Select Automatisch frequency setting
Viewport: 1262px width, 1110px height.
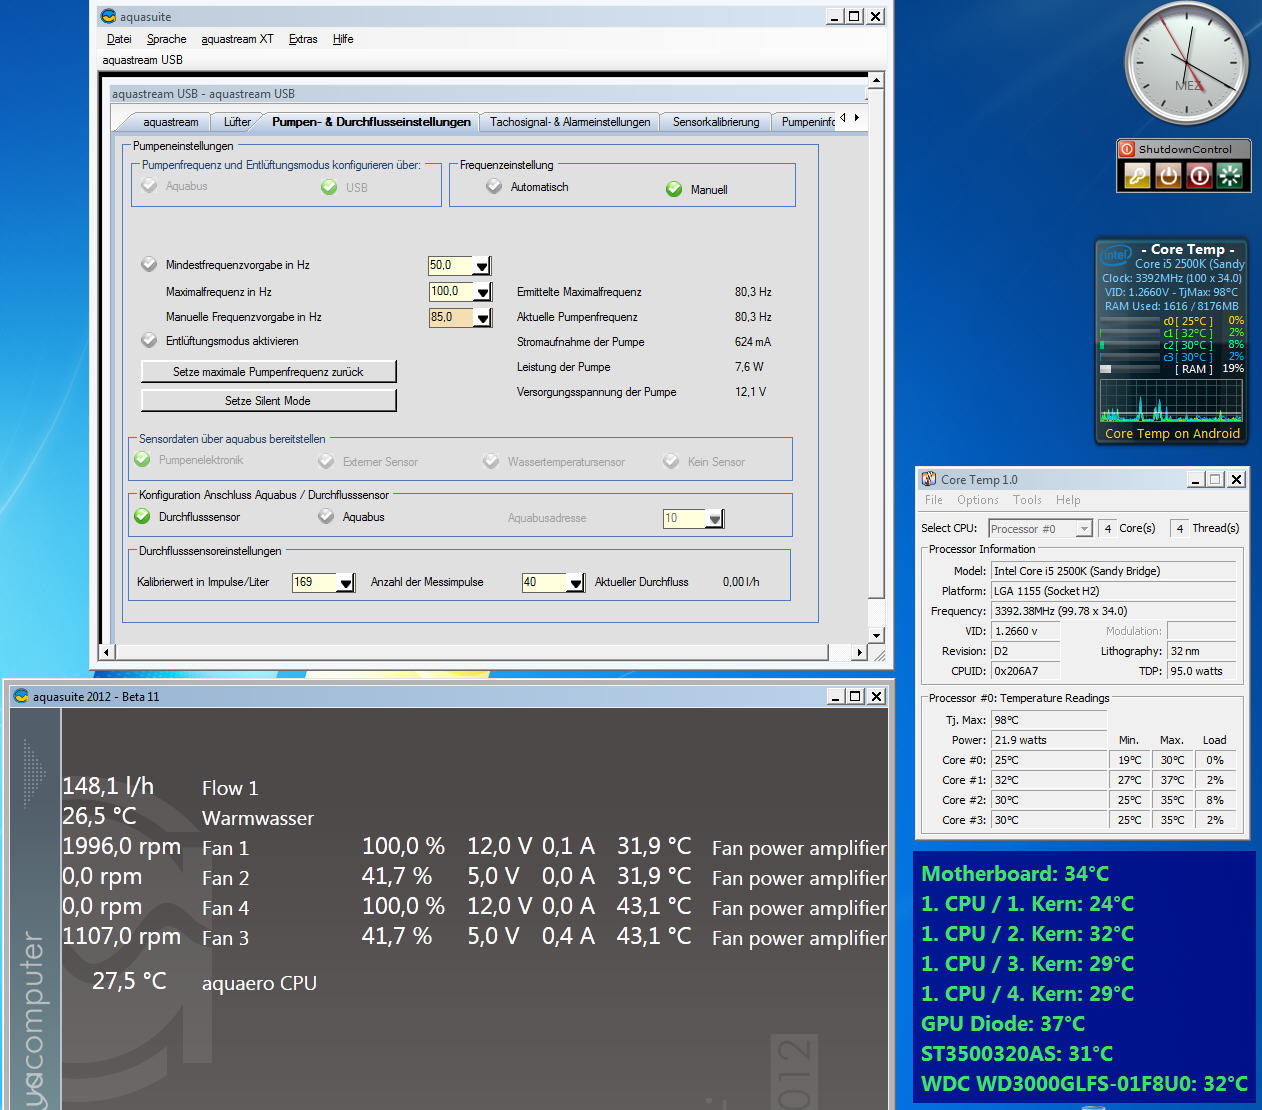point(494,186)
